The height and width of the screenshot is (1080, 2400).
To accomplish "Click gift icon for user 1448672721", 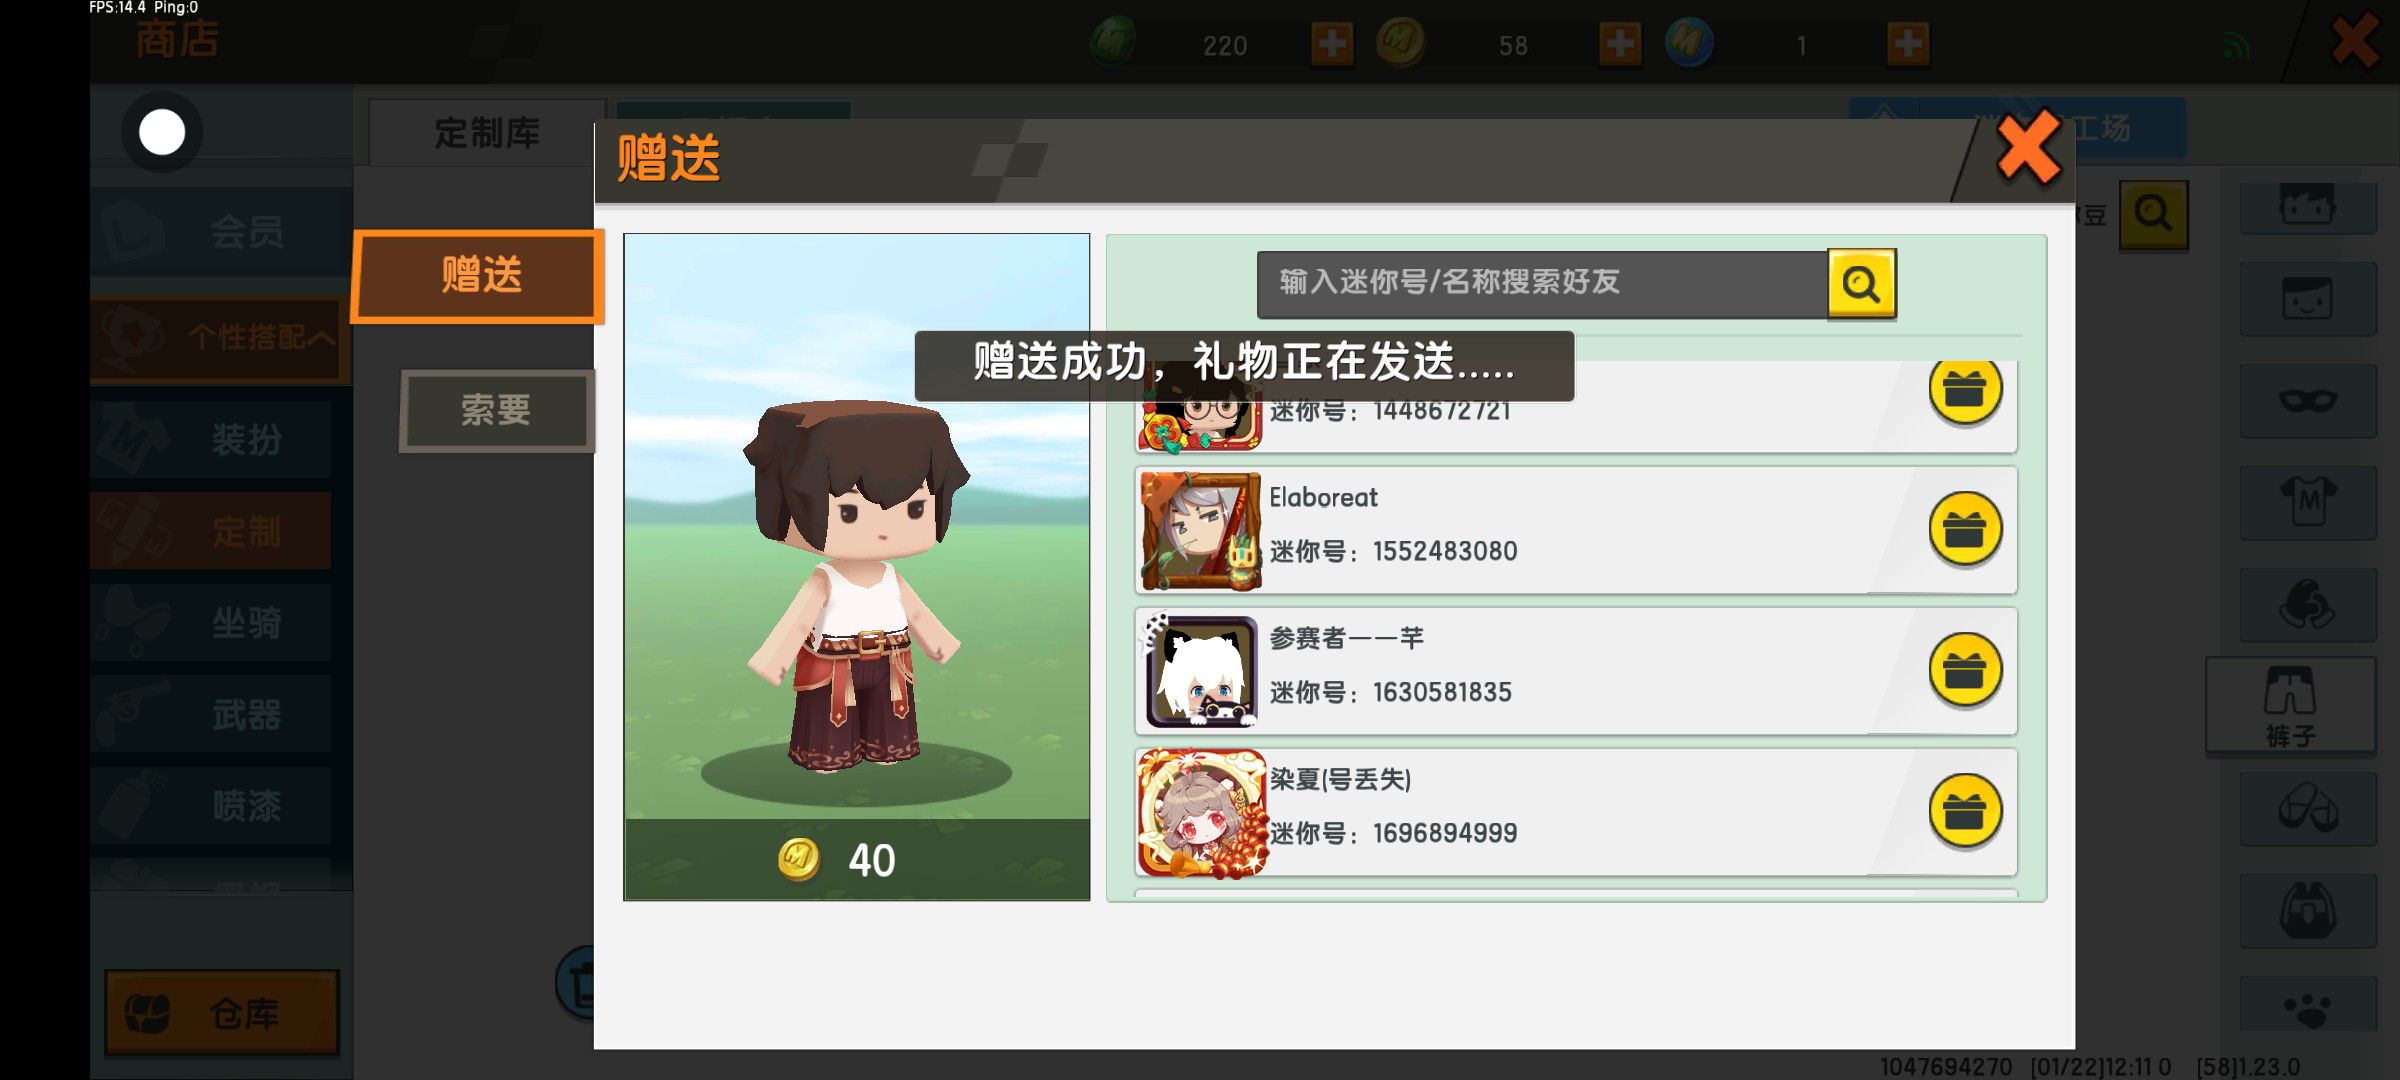I will [x=1964, y=390].
